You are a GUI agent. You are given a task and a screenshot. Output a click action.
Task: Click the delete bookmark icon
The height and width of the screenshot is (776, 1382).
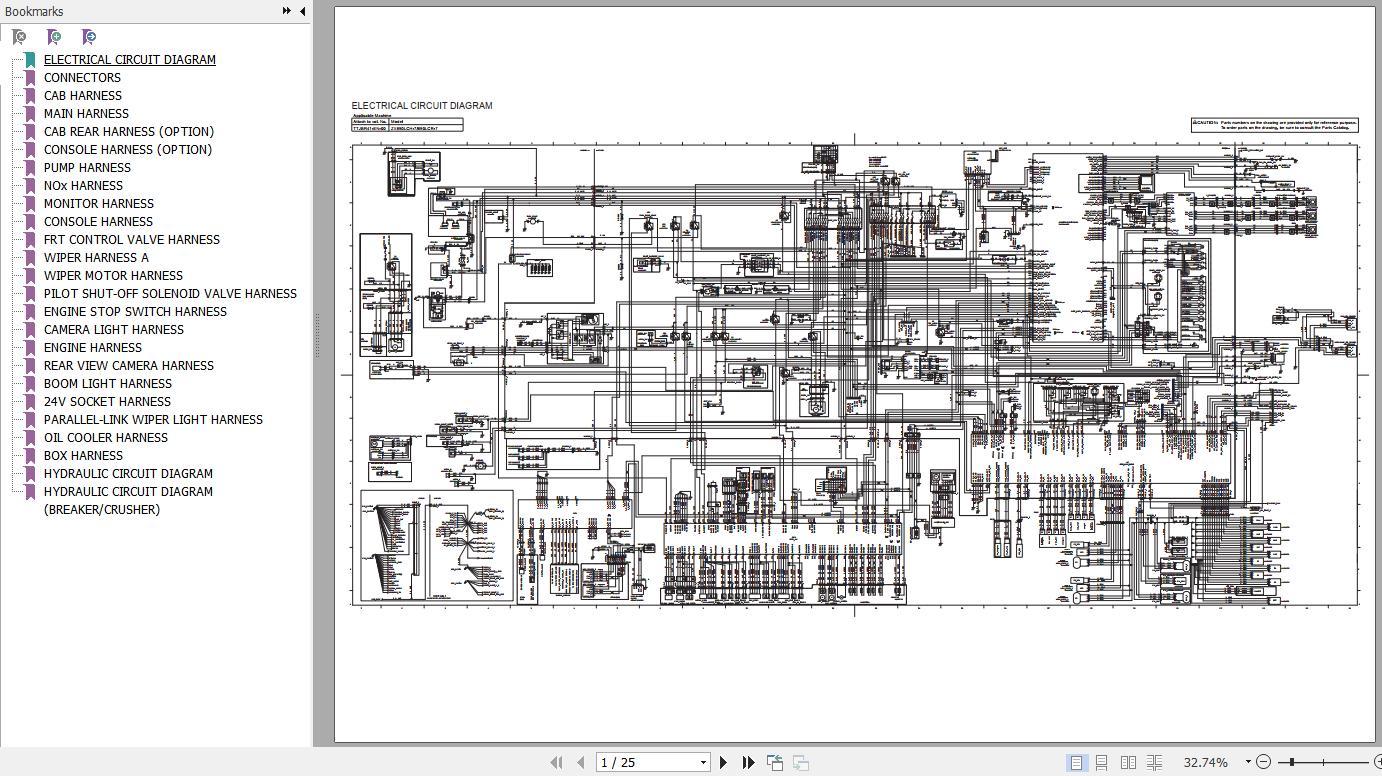[19, 37]
